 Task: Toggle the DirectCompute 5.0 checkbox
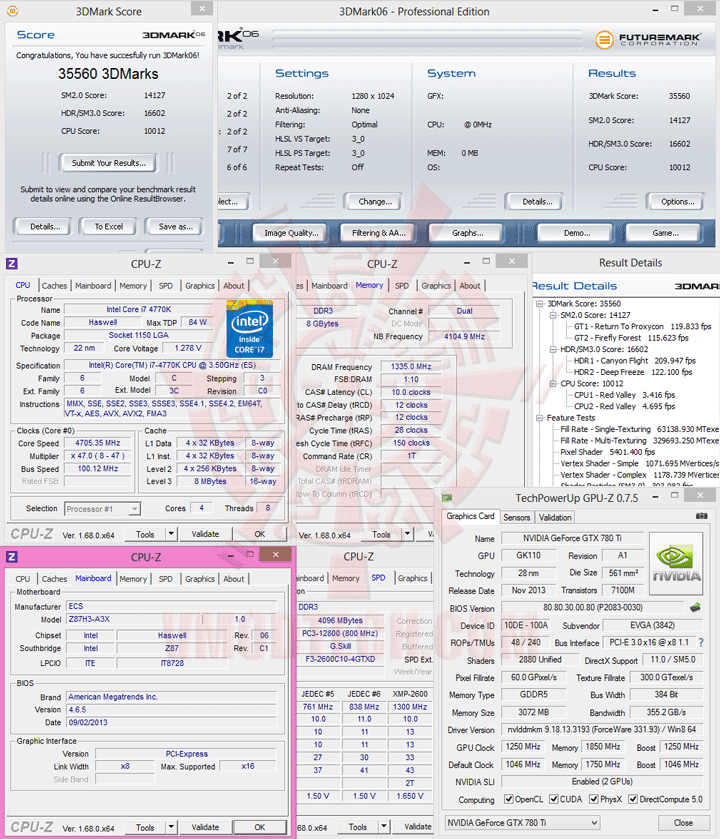pos(633,799)
